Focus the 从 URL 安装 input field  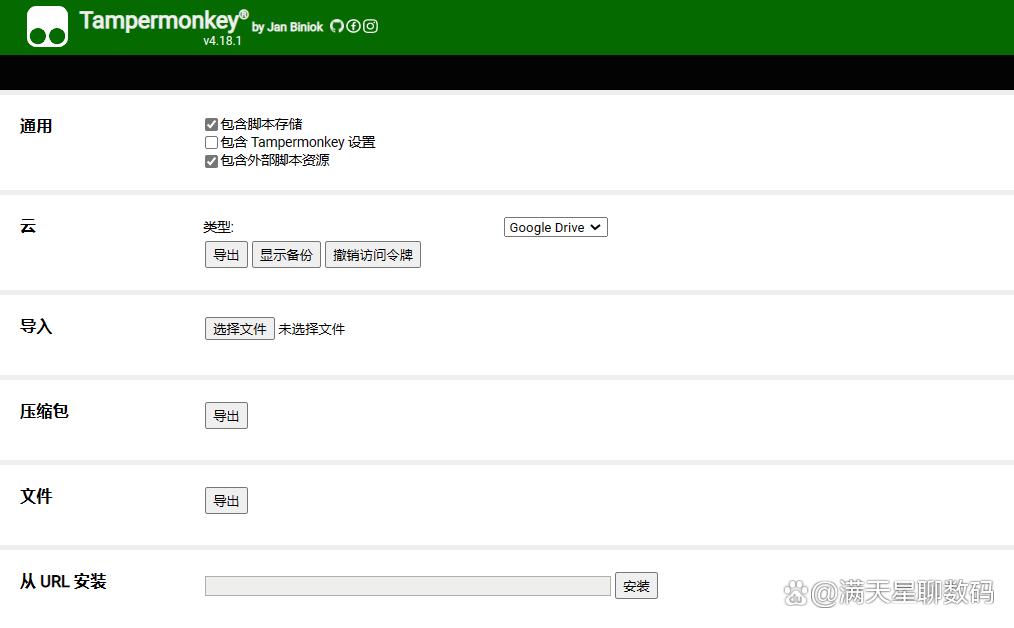(408, 586)
